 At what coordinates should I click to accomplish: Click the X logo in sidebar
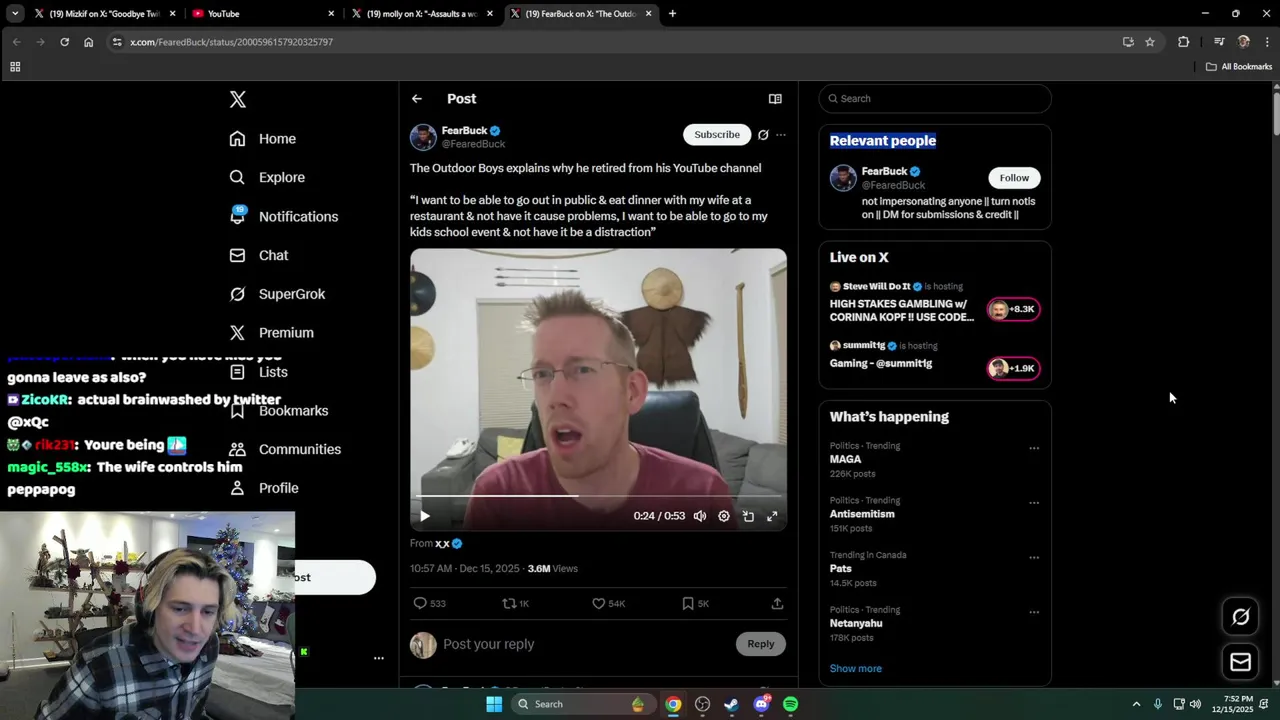[x=237, y=99]
